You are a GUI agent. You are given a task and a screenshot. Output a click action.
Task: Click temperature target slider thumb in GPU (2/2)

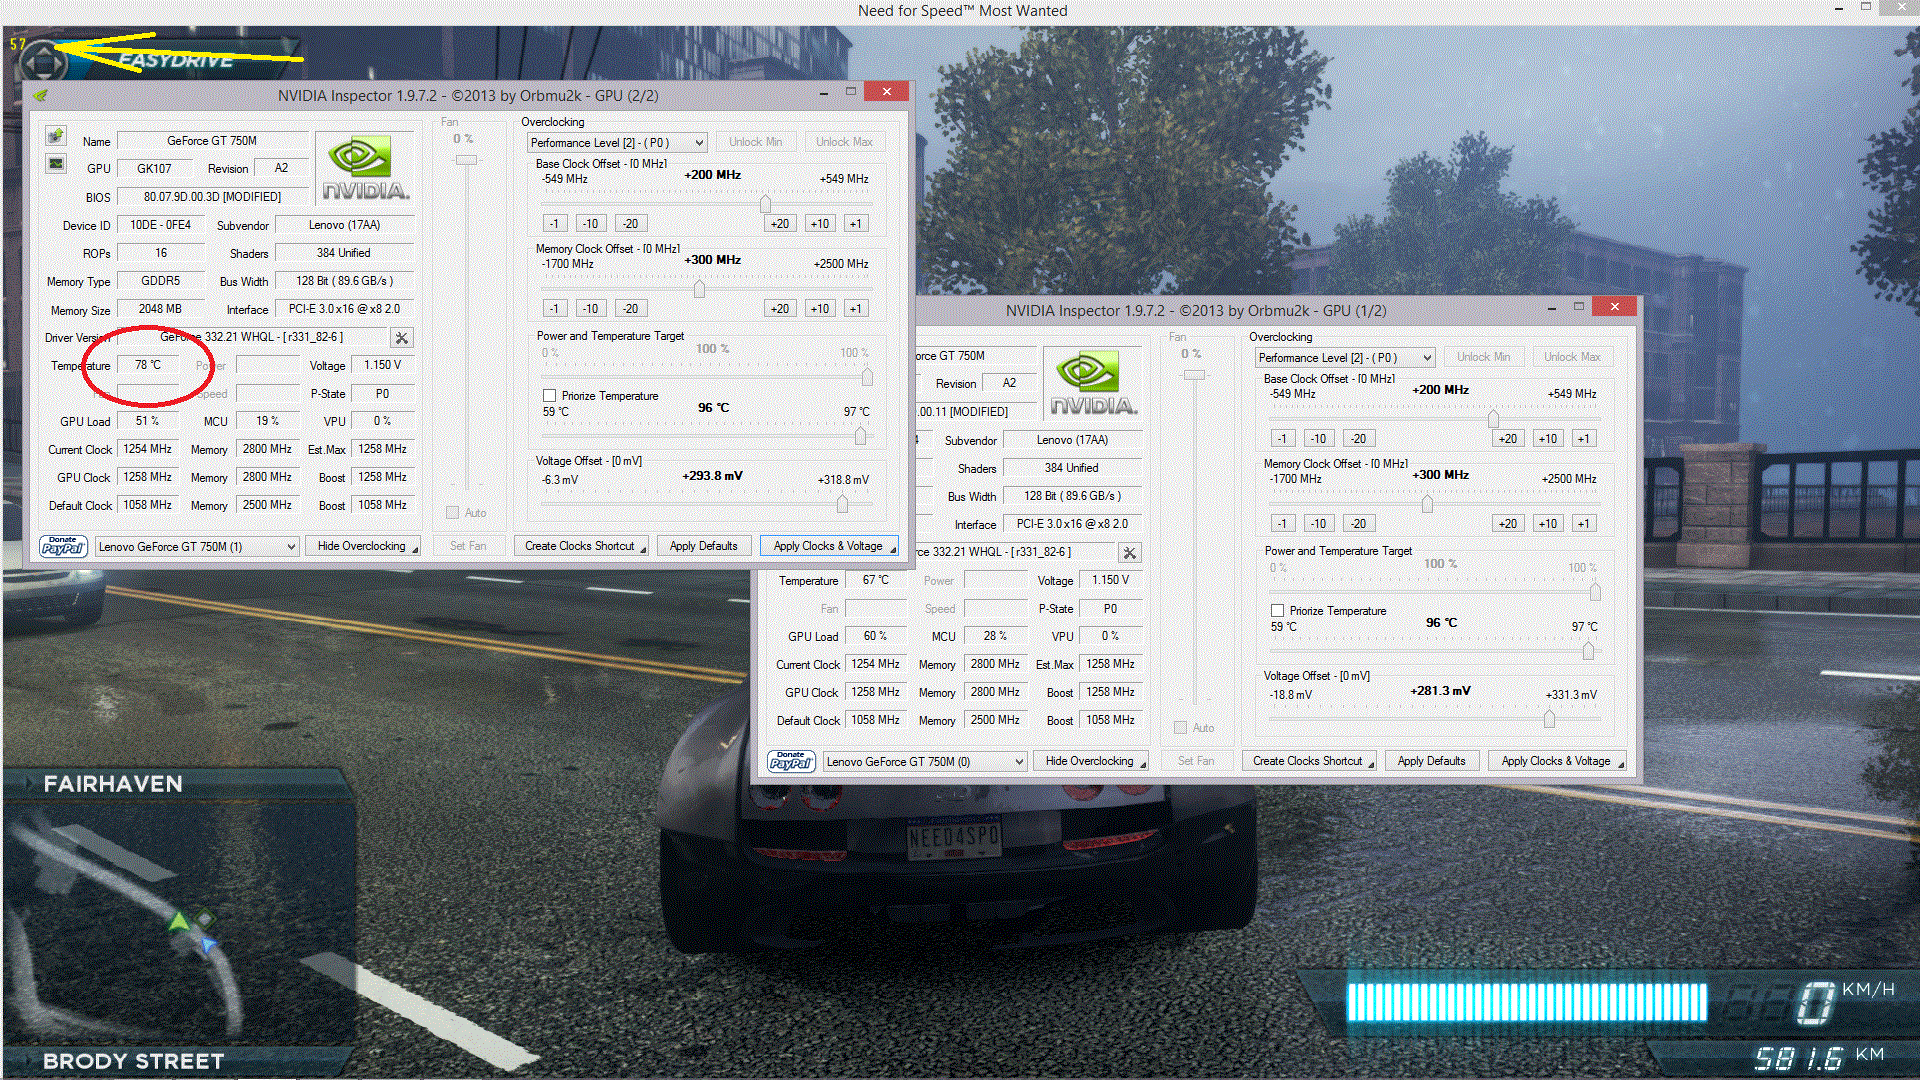pos(860,436)
